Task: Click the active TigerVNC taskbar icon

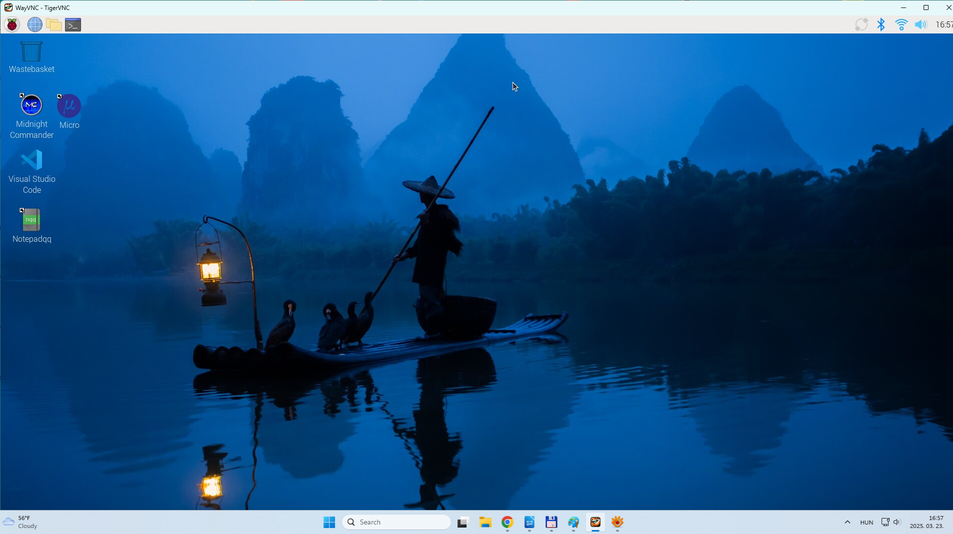Action: [x=595, y=522]
